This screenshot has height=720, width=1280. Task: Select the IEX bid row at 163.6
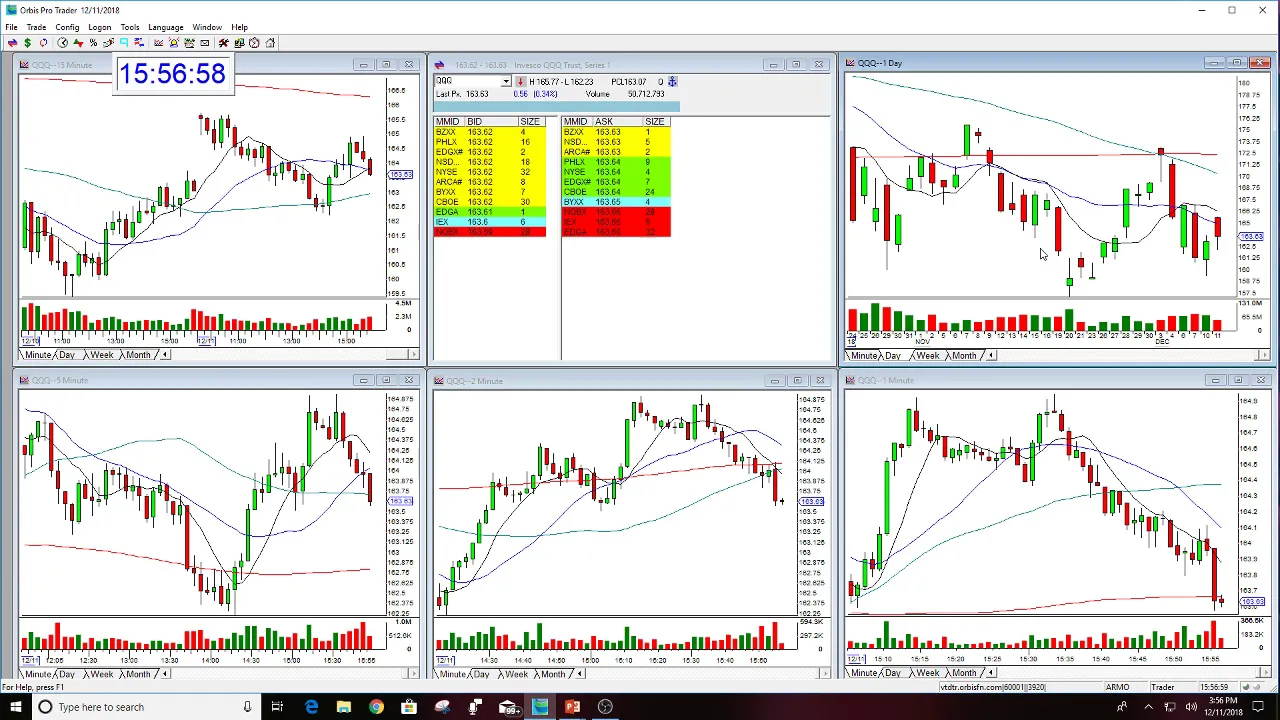coord(490,222)
